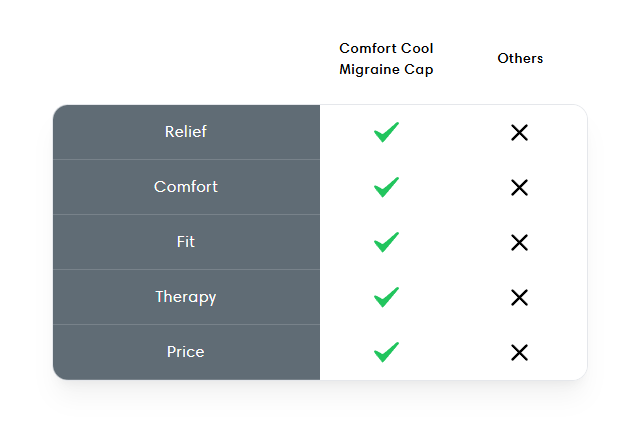Select the Comfort row label
The height and width of the screenshot is (427, 637).
coord(186,187)
